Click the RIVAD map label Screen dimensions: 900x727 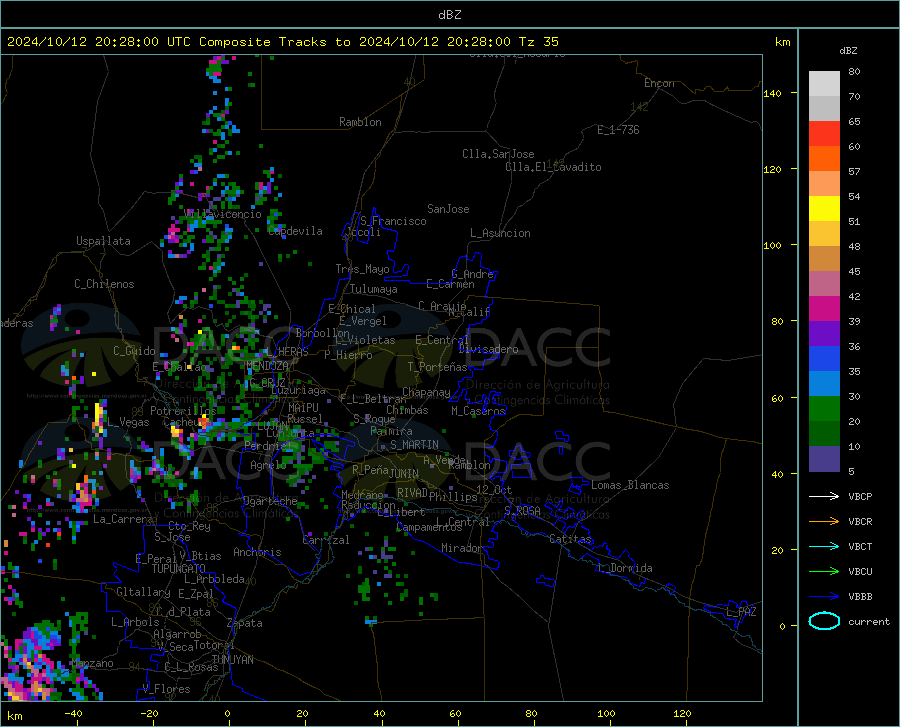point(412,493)
